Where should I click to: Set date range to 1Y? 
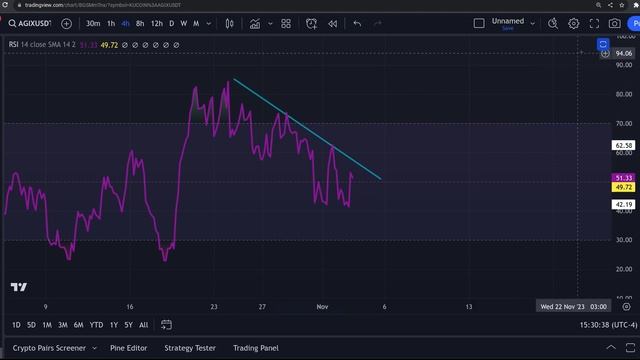[x=114, y=325]
